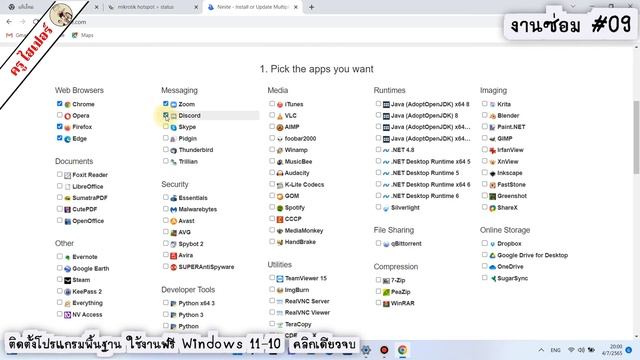The height and width of the screenshot is (360, 640).
Task: Click the Greenshot label
Action: point(512,196)
